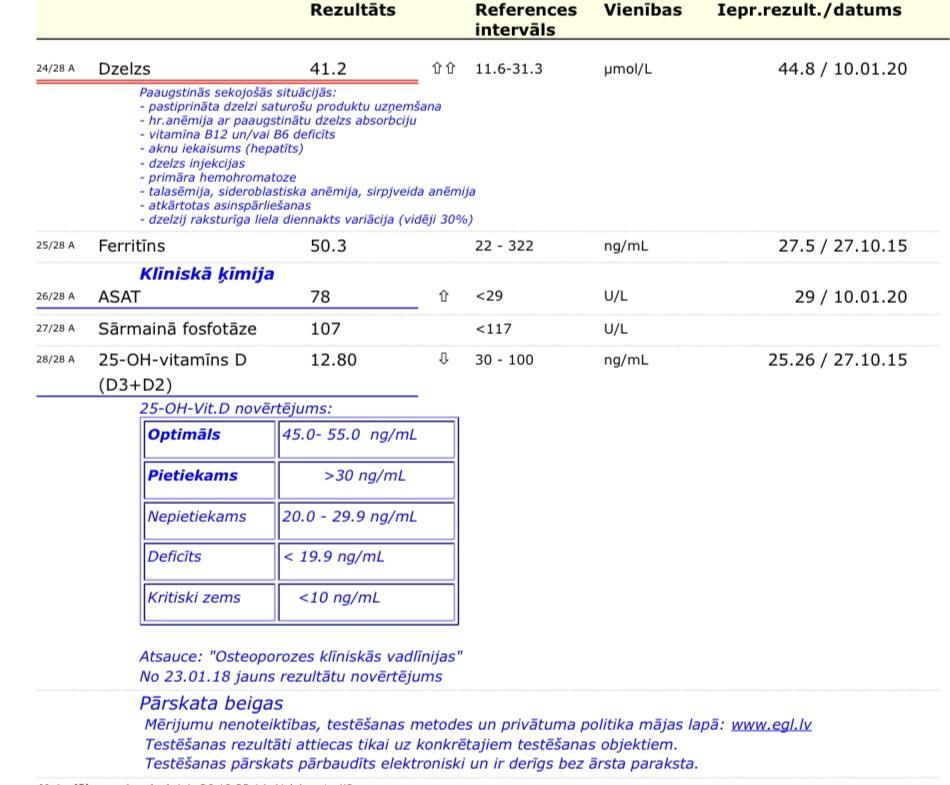Click the < 19.9 ng/mL cell
The width and height of the screenshot is (950, 785).
pos(366,561)
